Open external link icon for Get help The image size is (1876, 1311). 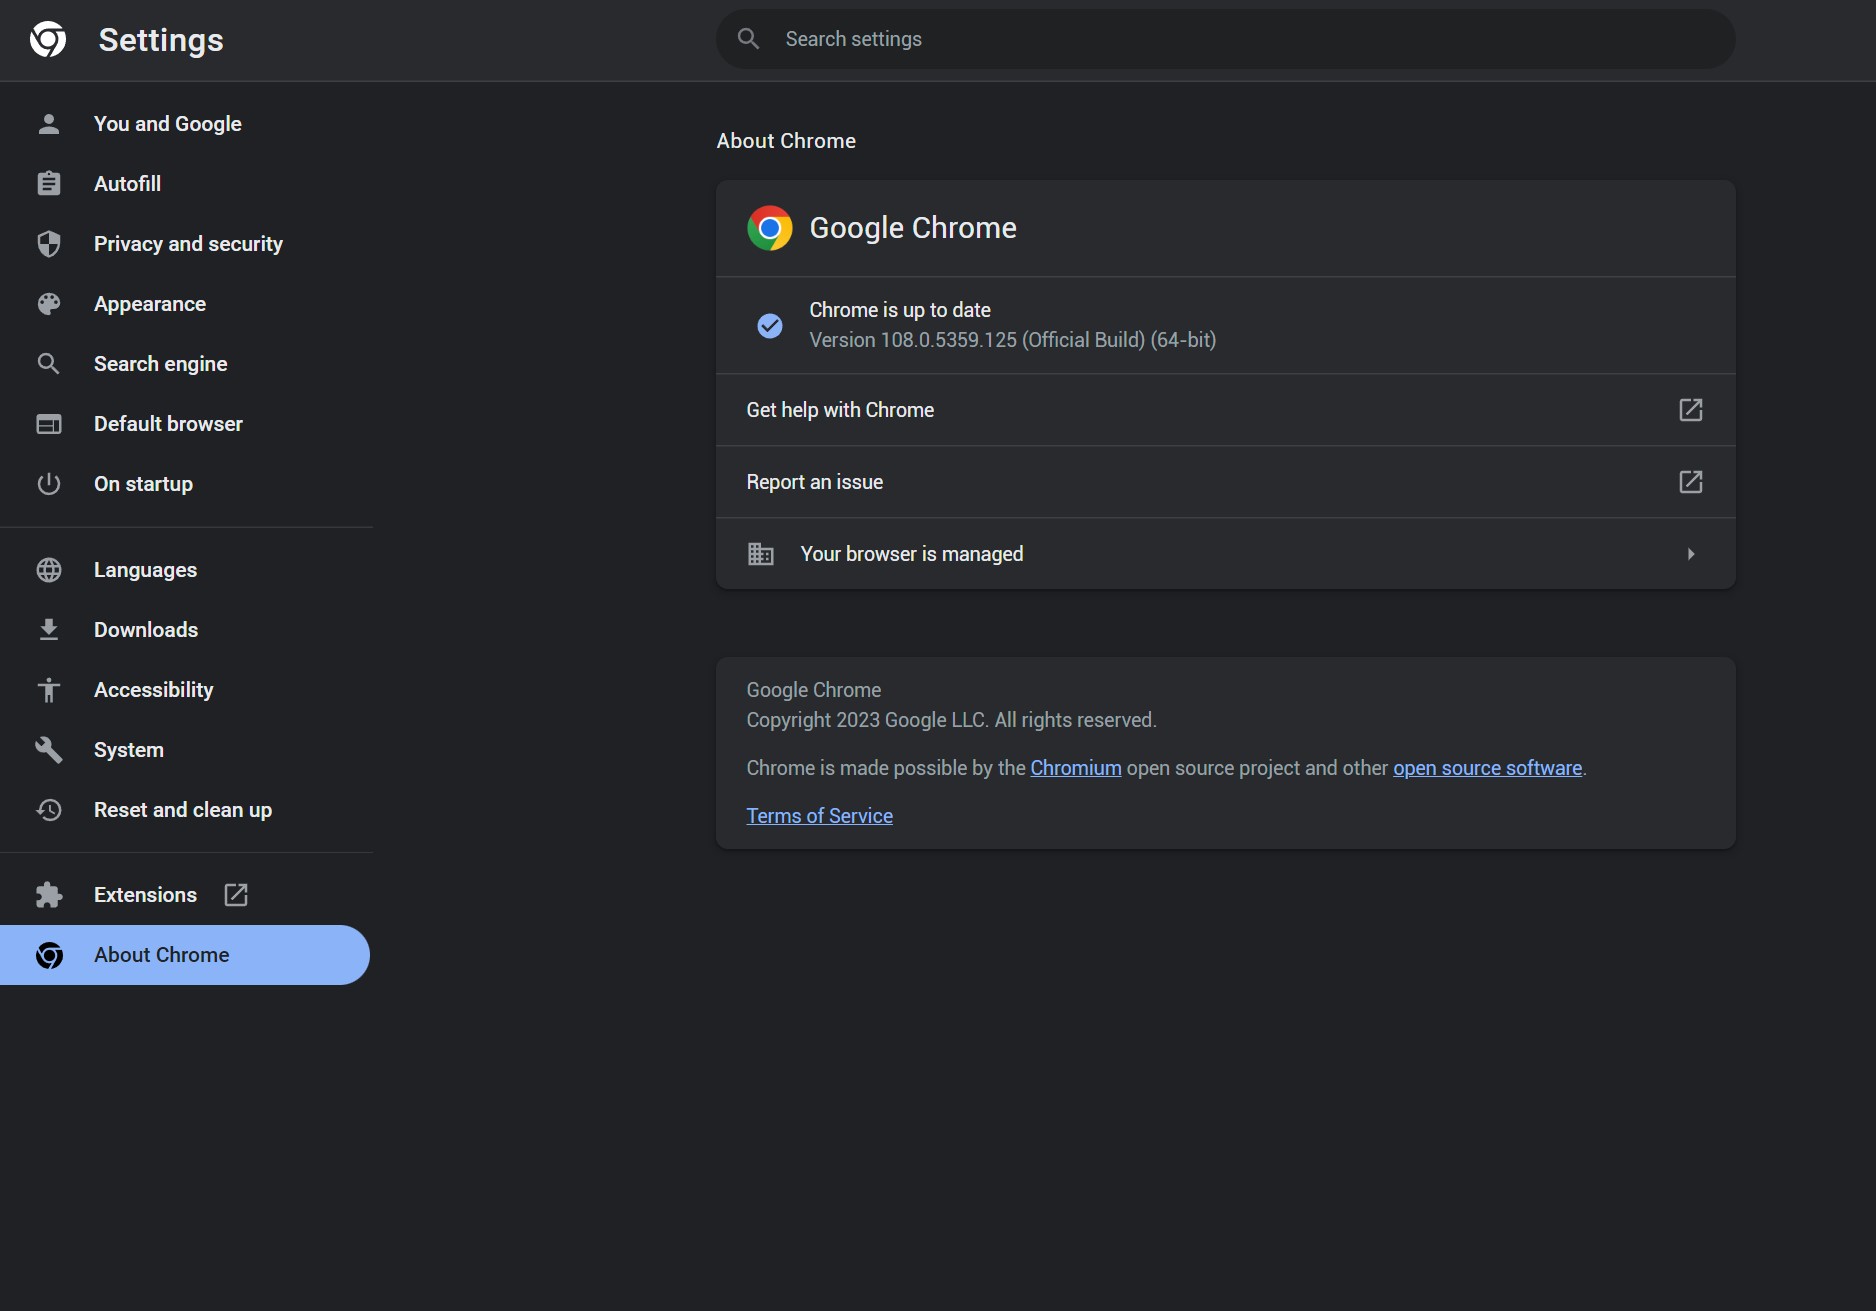[1690, 410]
